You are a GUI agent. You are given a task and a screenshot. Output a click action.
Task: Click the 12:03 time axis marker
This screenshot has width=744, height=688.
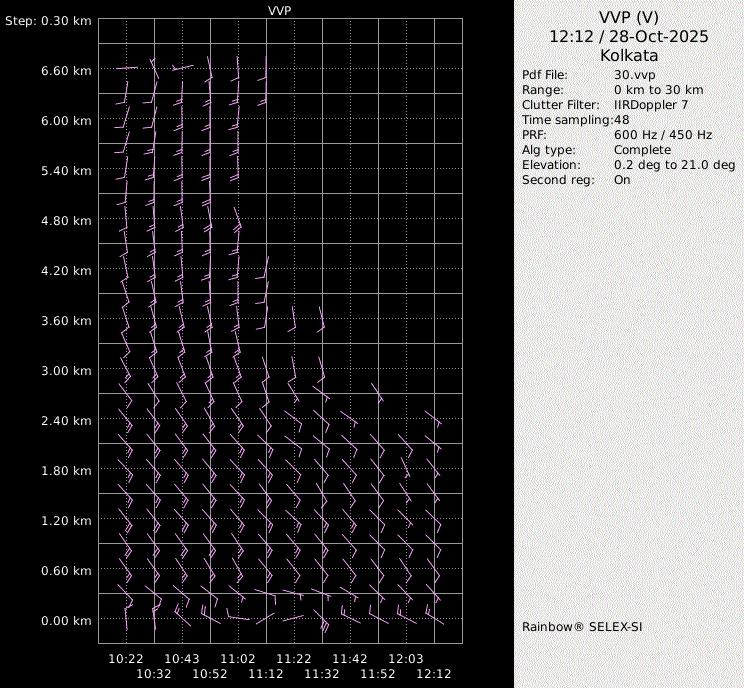coord(406,659)
